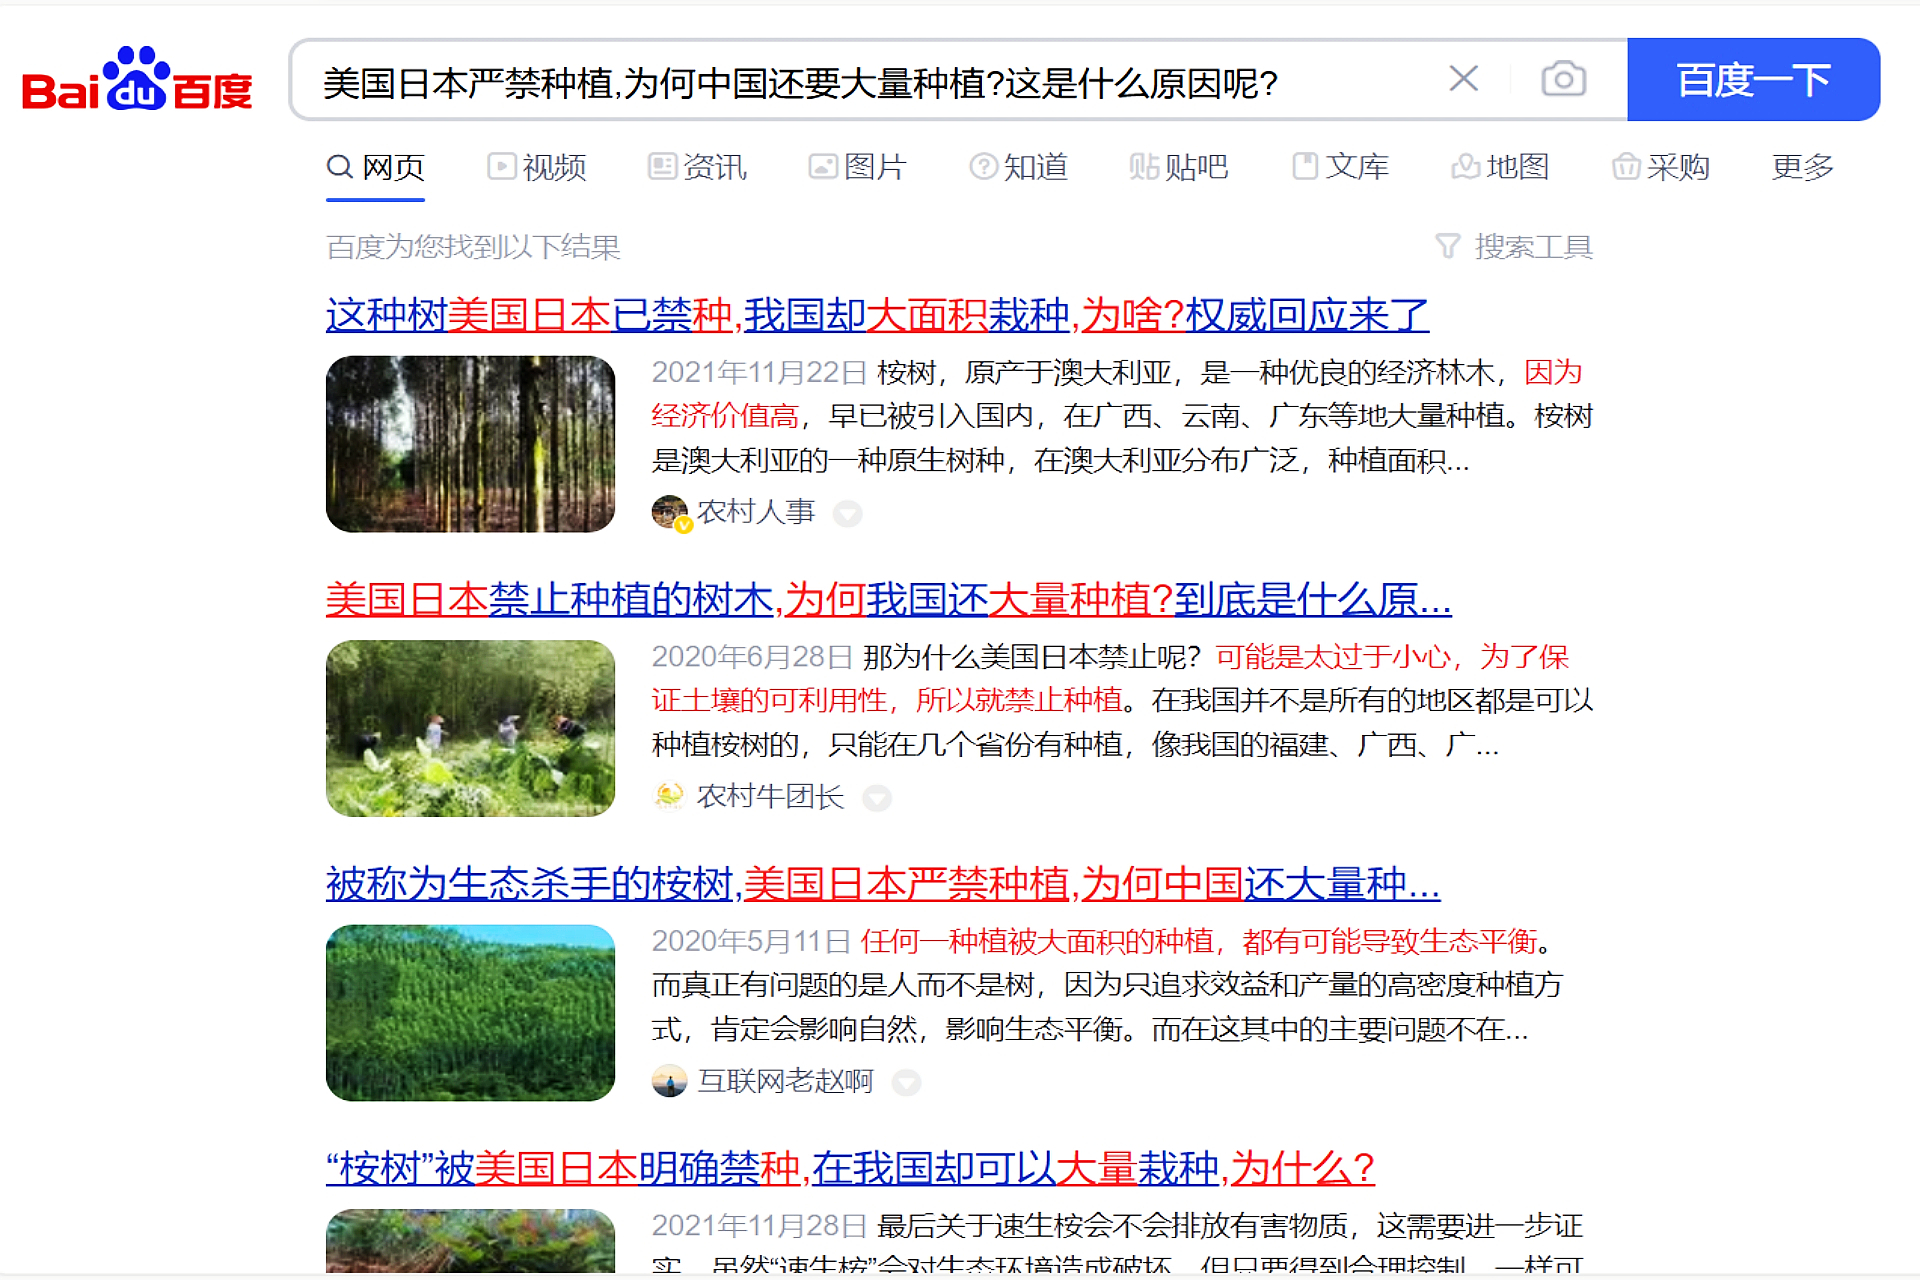The height and width of the screenshot is (1280, 1920).
Task: Open image search via camera icon
Action: [x=1563, y=79]
